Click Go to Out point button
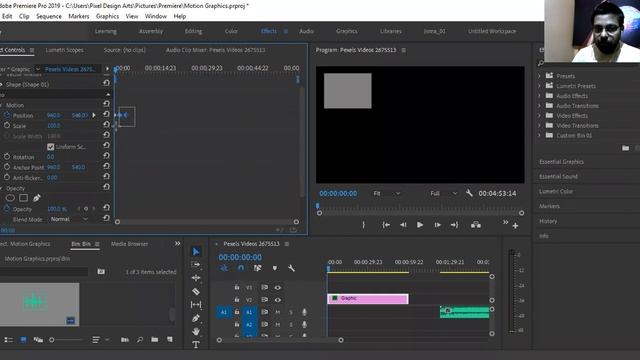This screenshot has width=640, height=360. click(454, 225)
